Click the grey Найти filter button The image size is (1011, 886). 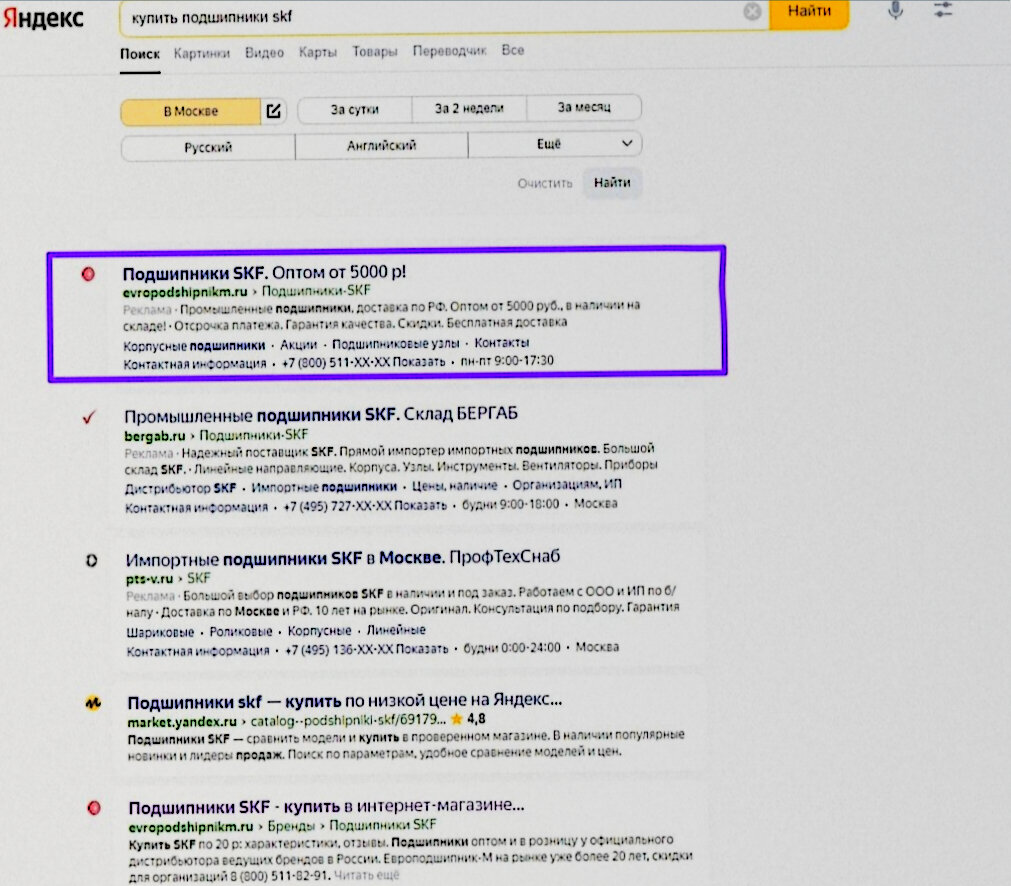(612, 182)
